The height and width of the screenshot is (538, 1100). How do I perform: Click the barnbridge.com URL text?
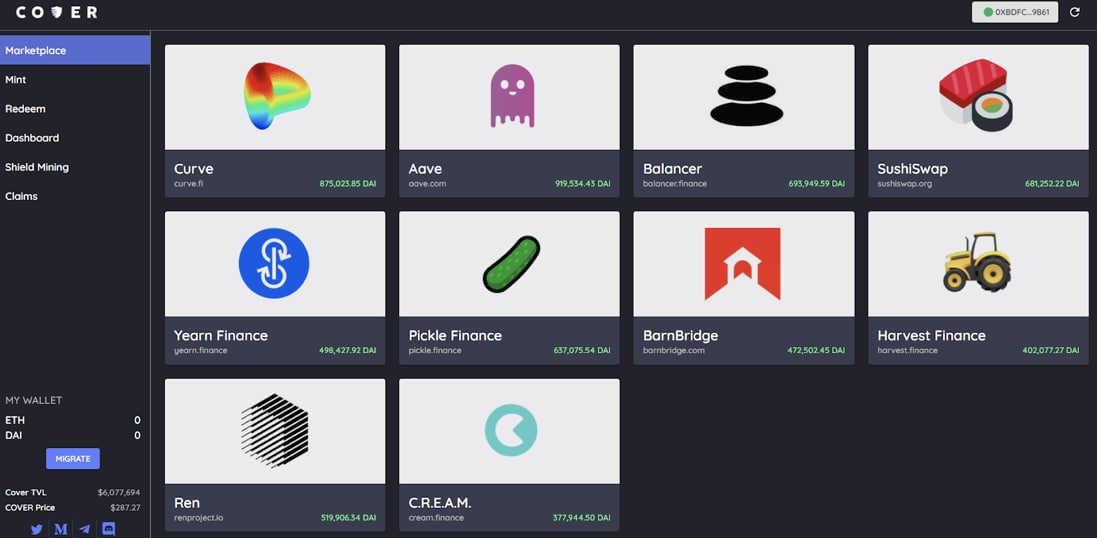673,351
